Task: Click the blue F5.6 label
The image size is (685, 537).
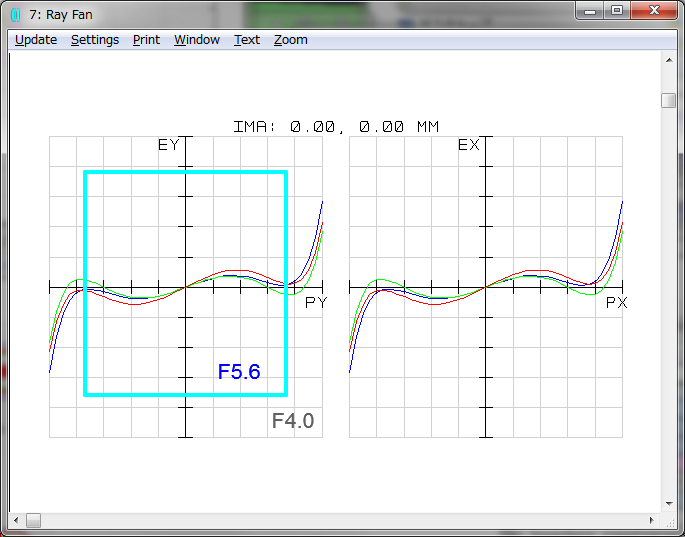Action: (x=239, y=372)
